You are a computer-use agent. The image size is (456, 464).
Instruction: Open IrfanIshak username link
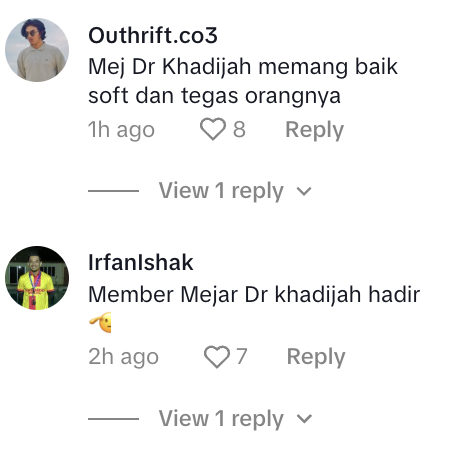click(141, 263)
